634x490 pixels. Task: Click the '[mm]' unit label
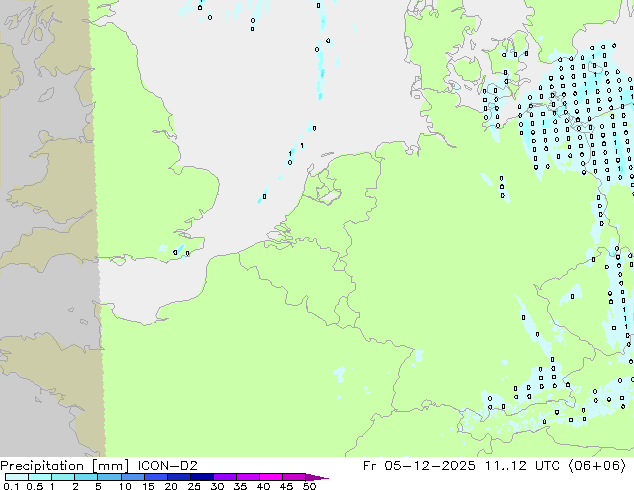tap(110, 466)
